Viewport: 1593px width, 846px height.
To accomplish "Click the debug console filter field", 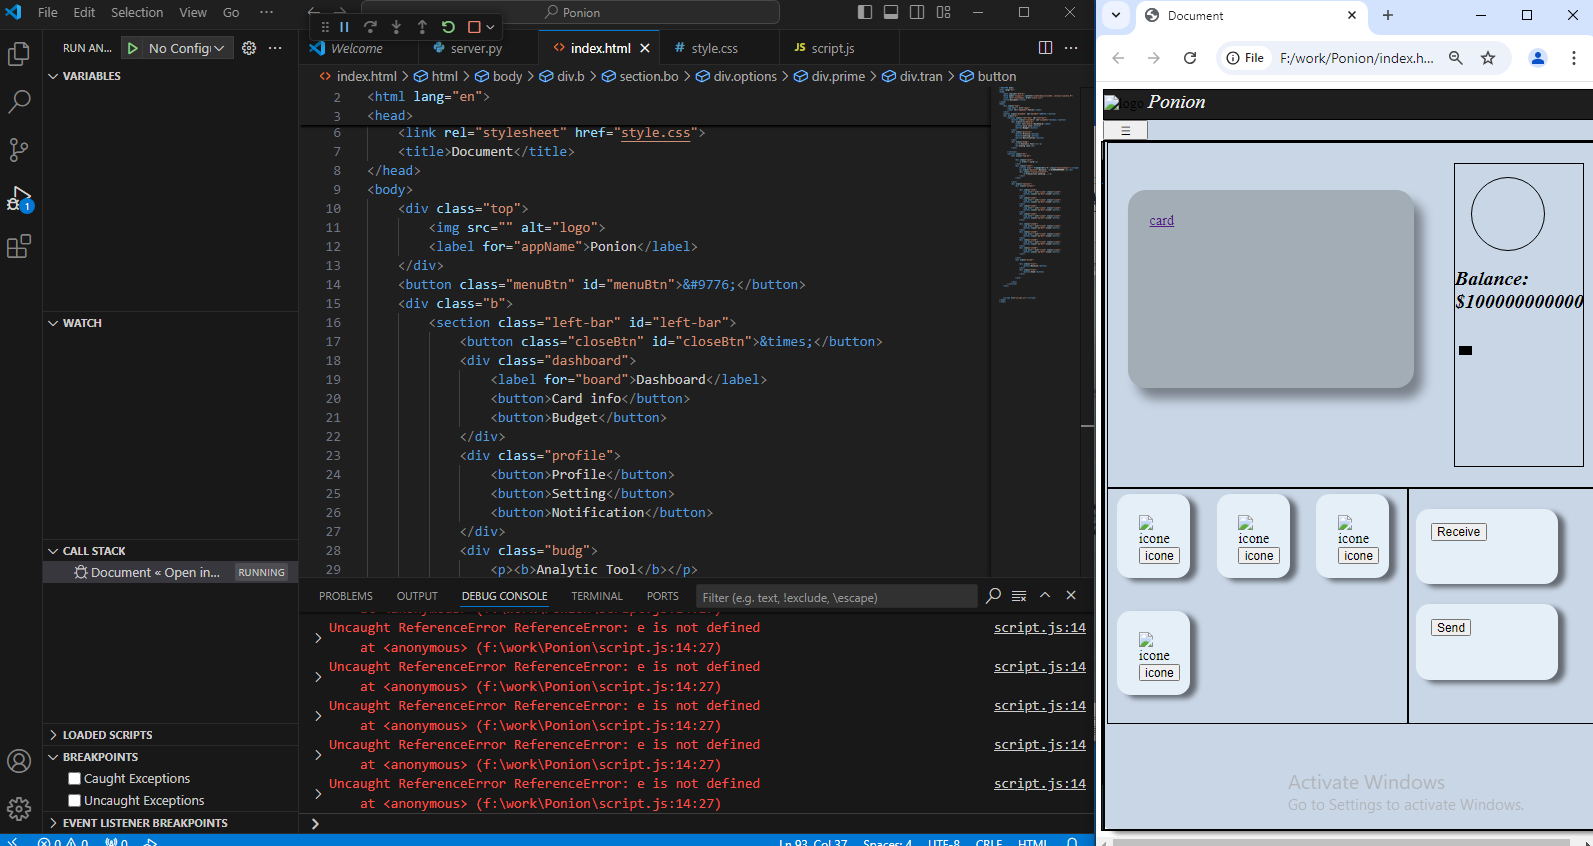I will point(835,597).
